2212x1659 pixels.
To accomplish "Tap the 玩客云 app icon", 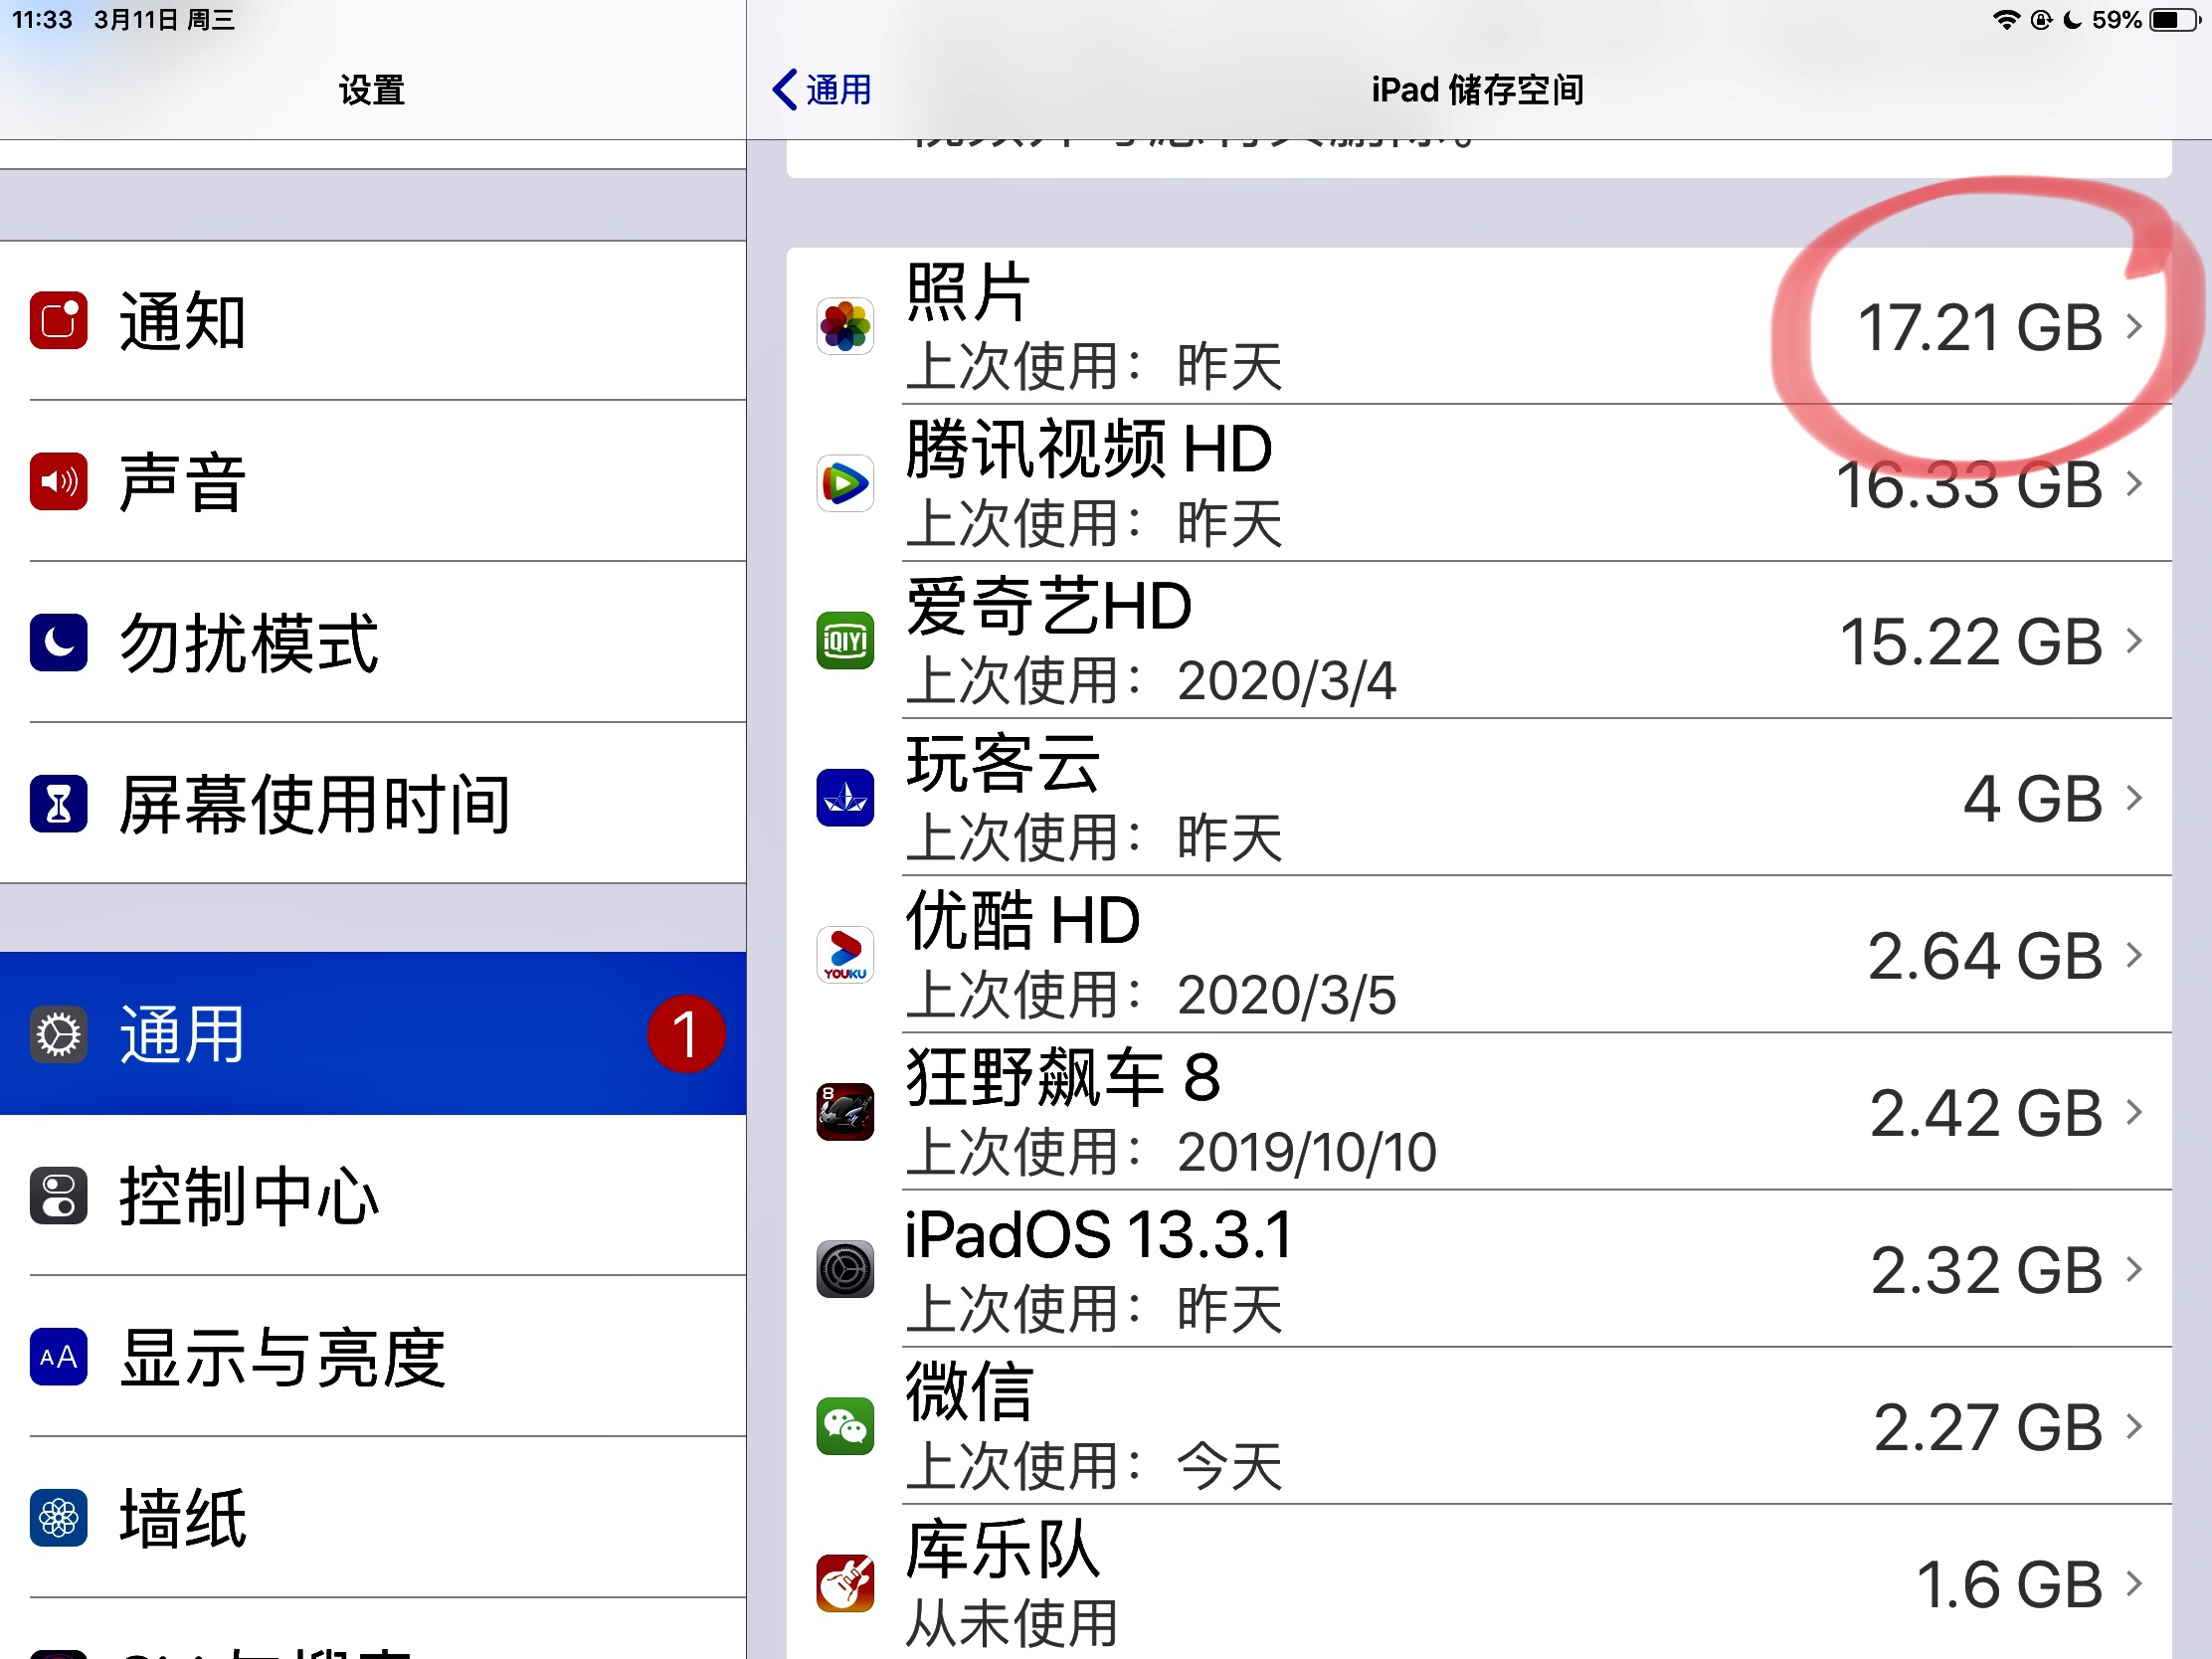I will pyautogui.click(x=845, y=798).
